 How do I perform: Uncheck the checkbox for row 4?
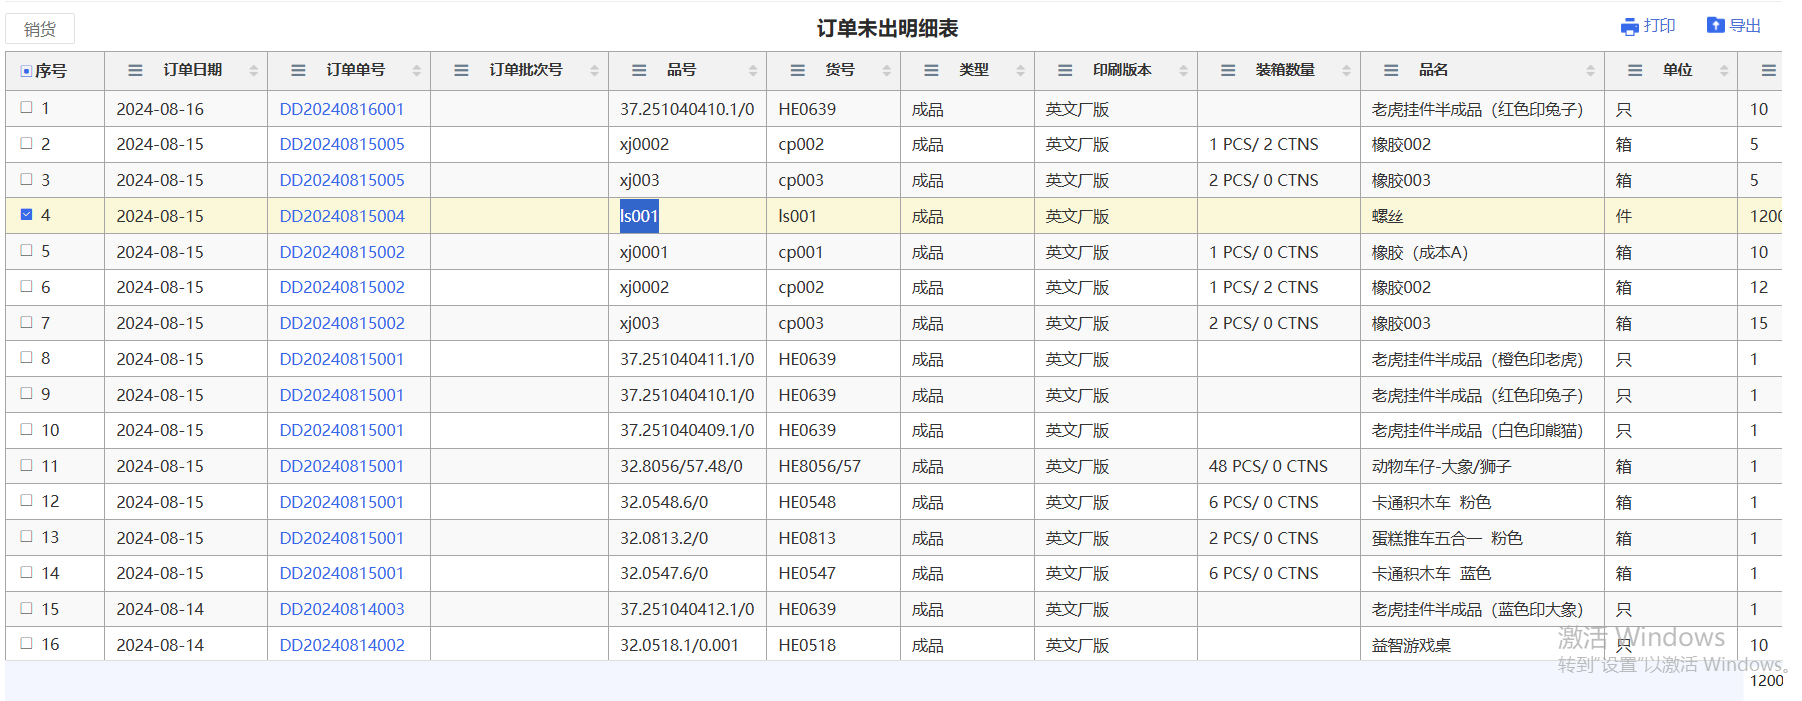tap(26, 214)
